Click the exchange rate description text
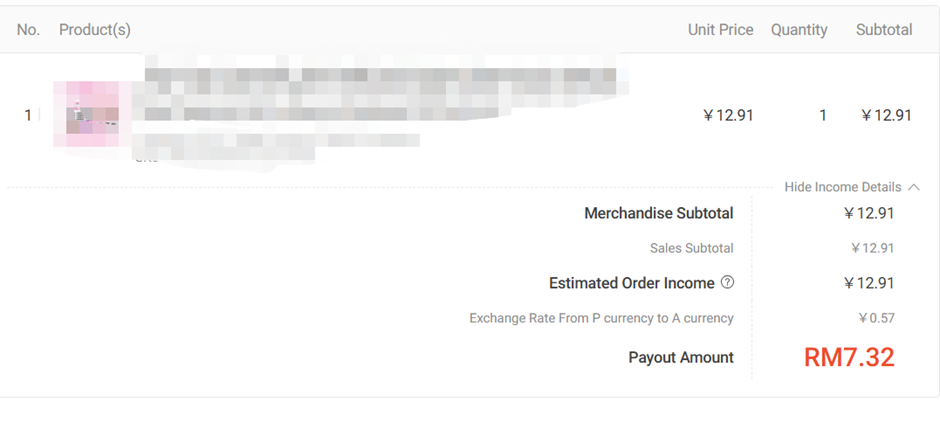This screenshot has height=423, width=940. coord(601,318)
